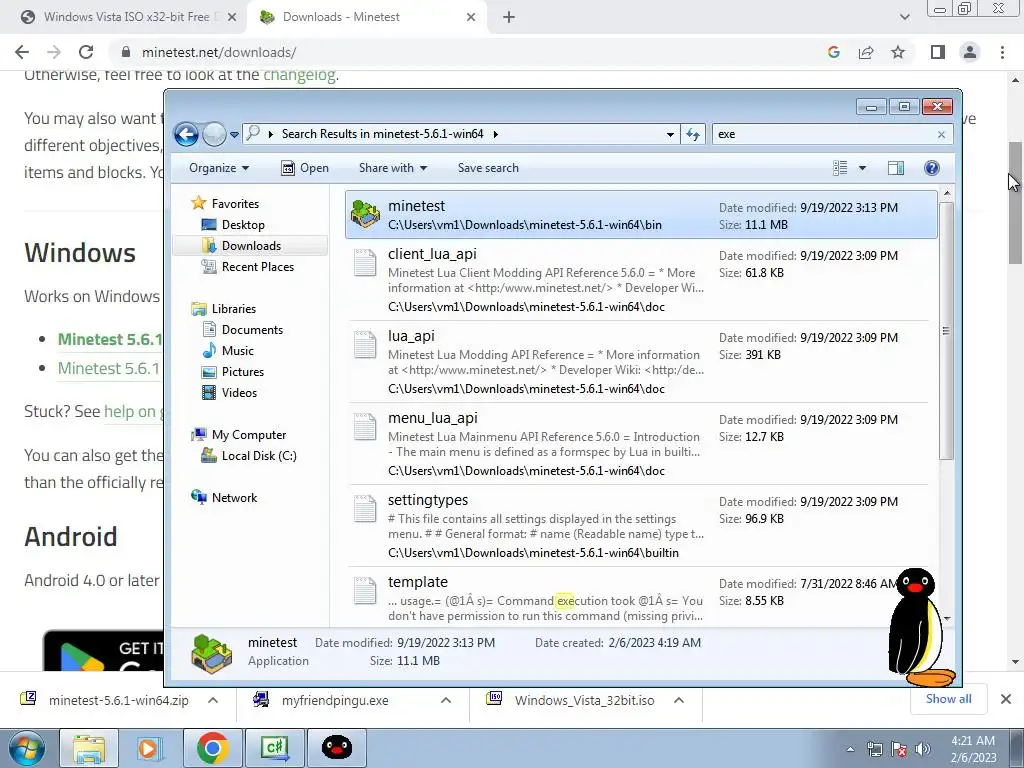The height and width of the screenshot is (768, 1024).
Task: Select the template file icon
Action: [365, 590]
